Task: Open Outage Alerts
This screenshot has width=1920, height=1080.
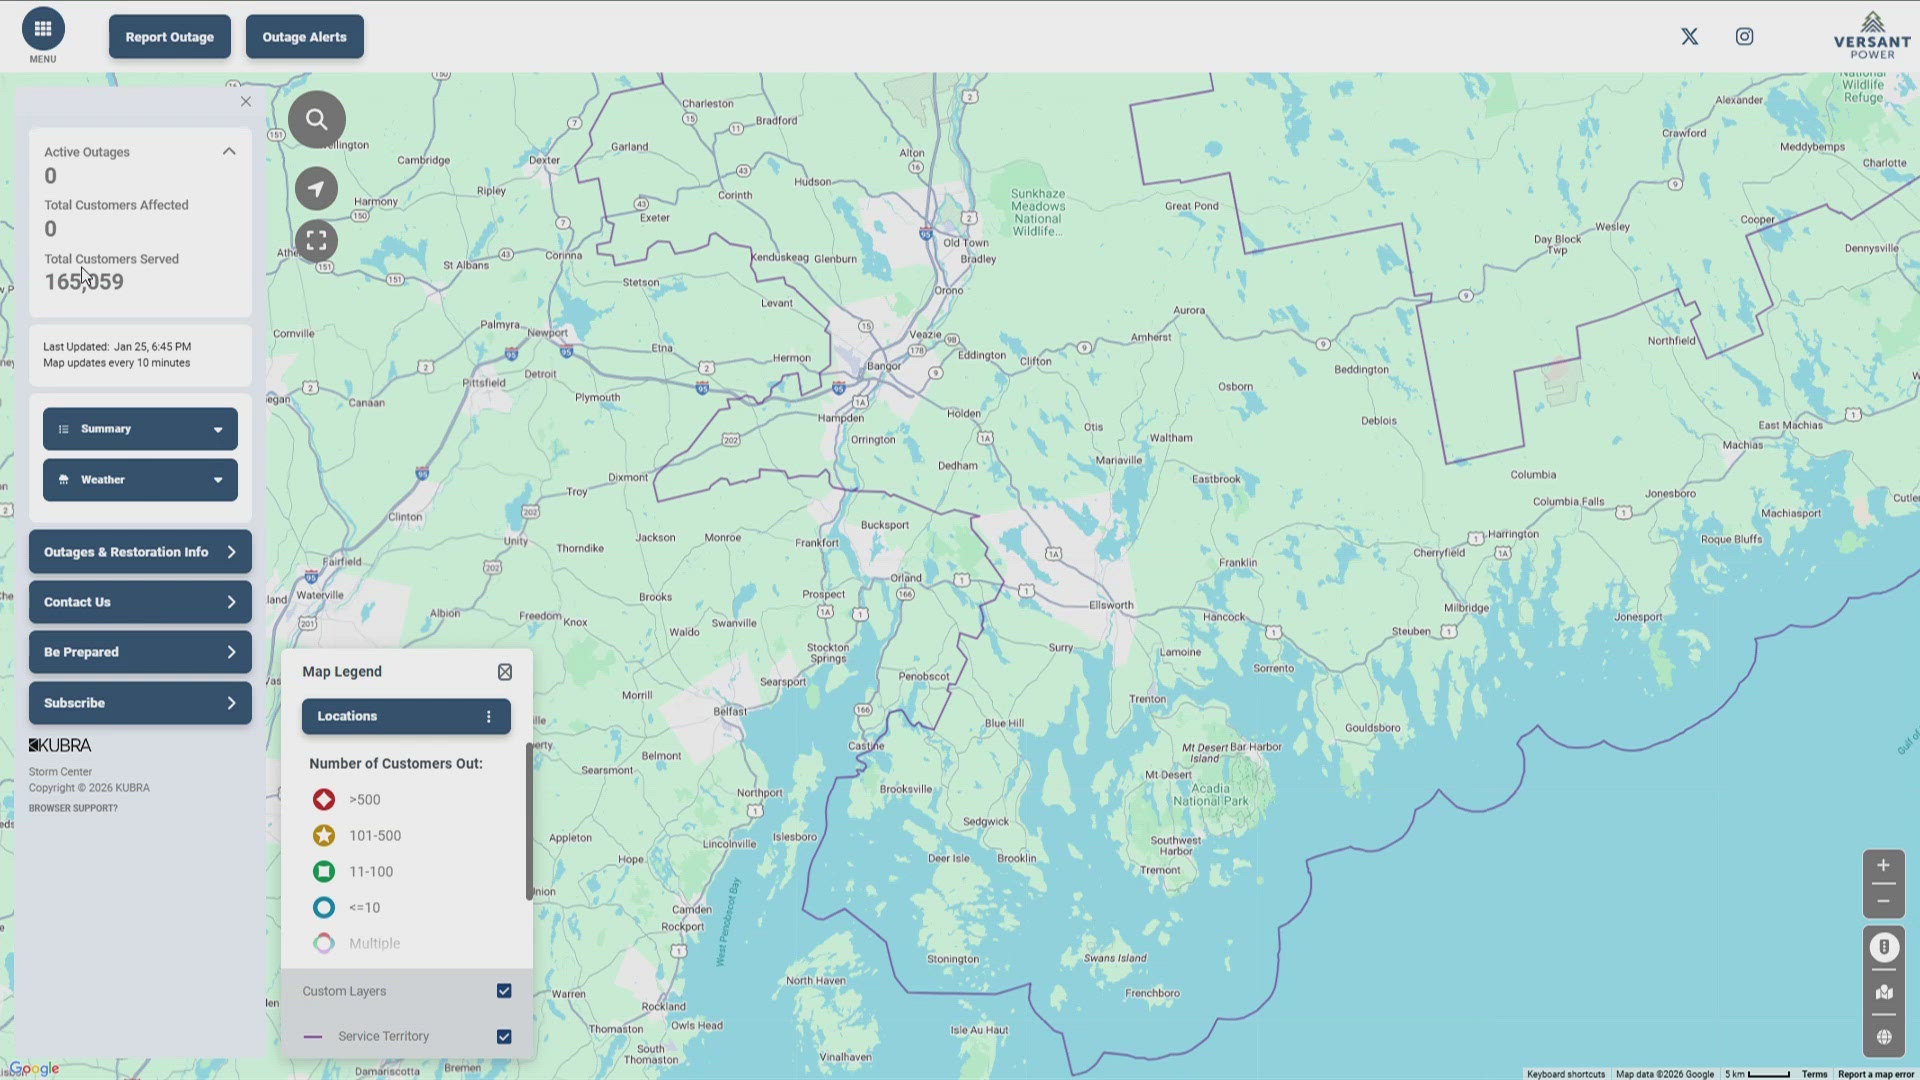Action: click(304, 36)
